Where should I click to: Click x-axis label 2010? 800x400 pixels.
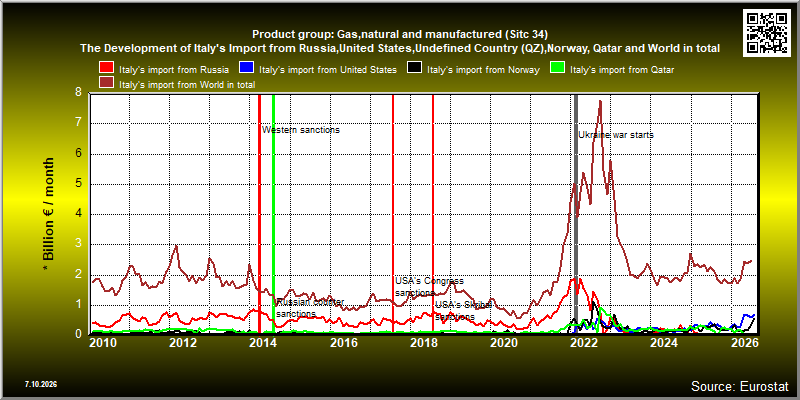pos(104,343)
